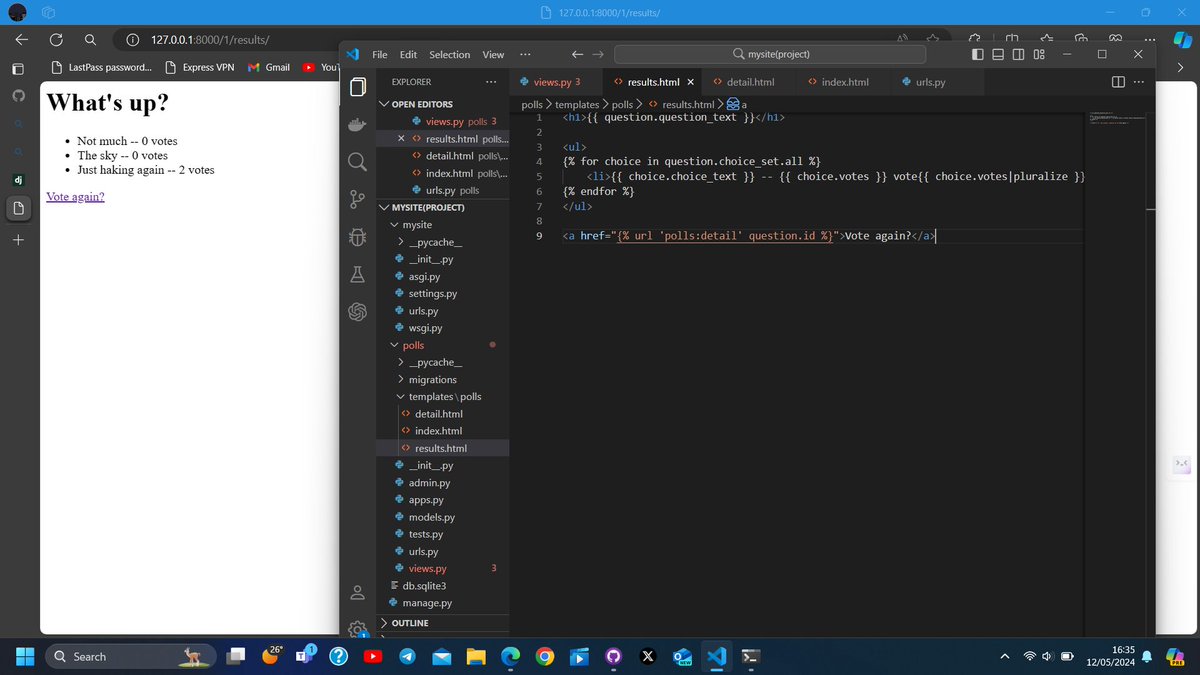This screenshot has height=675, width=1200.
Task: Launch Google Chrome from the taskbar
Action: [545, 657]
